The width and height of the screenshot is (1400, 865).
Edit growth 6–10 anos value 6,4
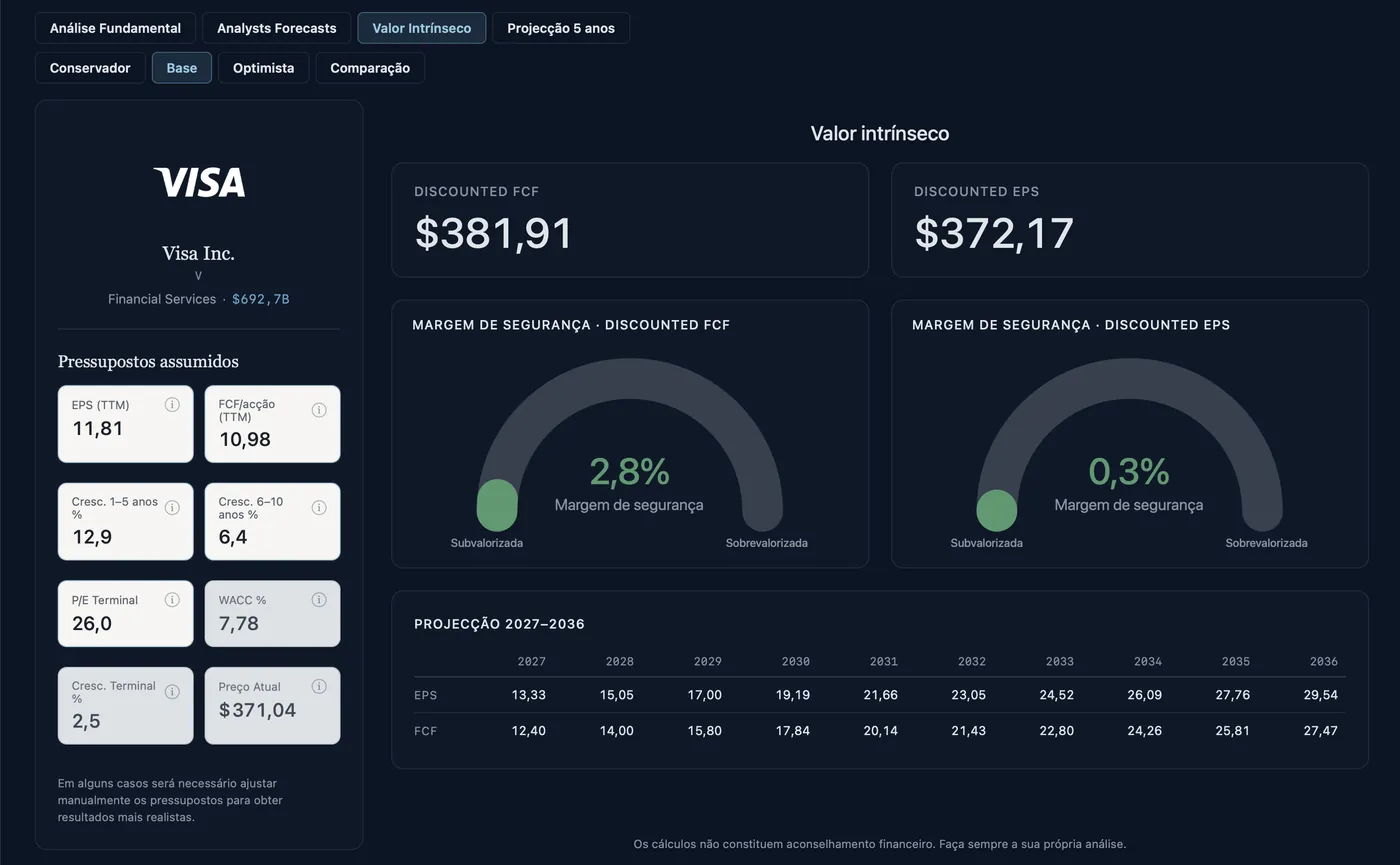click(x=233, y=537)
